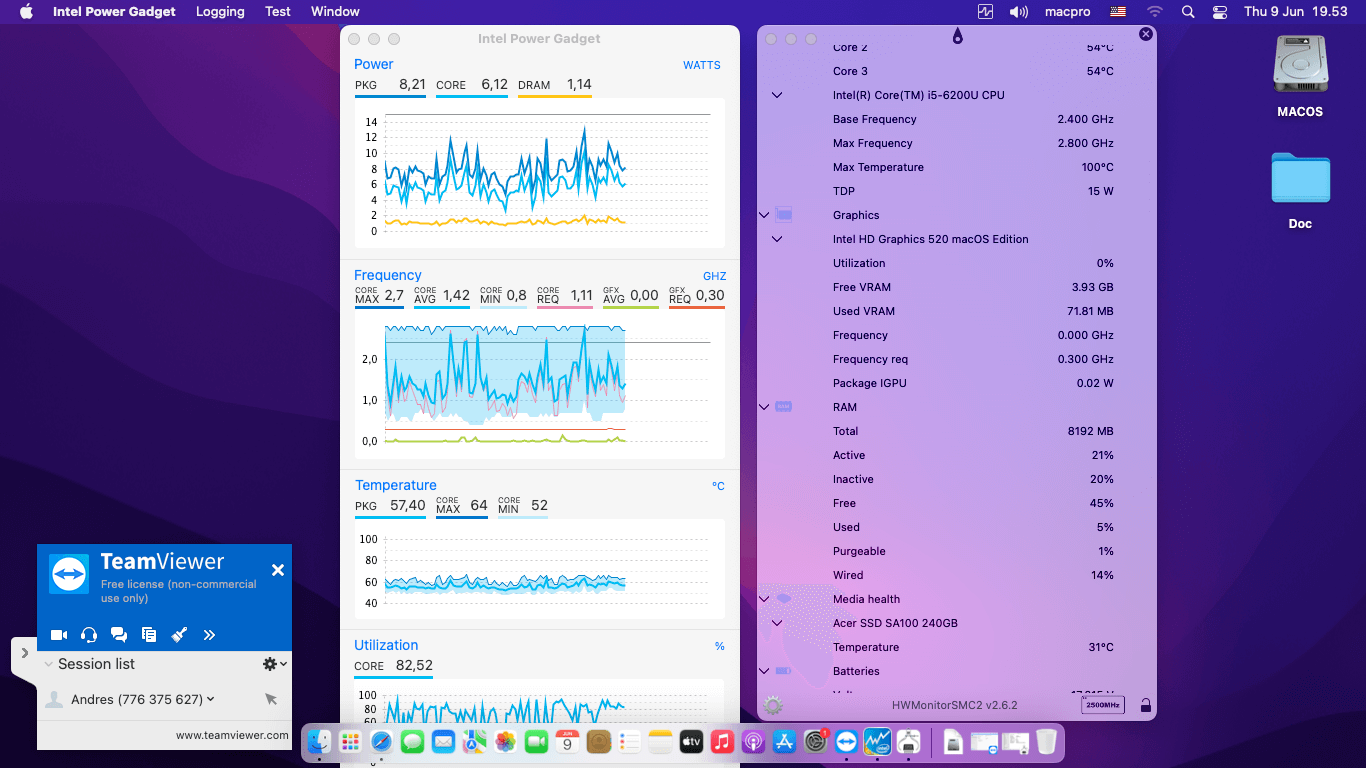Open TeamViewer file transfer documents icon
Image resolution: width=1366 pixels, height=768 pixels.
point(149,635)
